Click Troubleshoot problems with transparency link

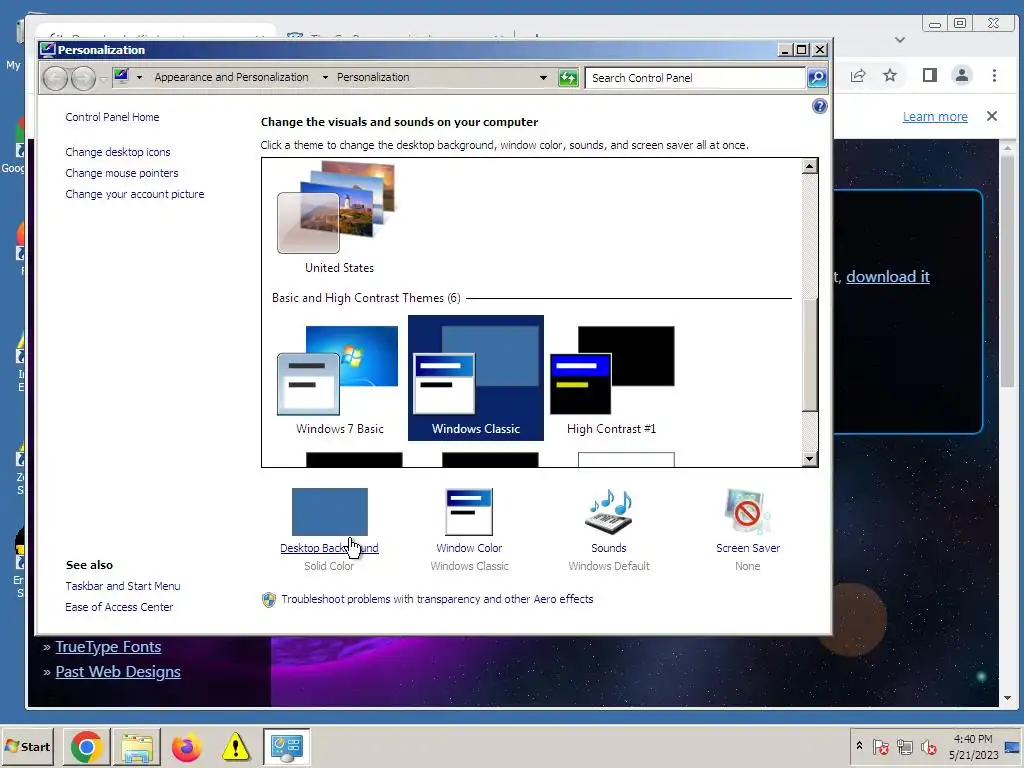click(x=437, y=599)
